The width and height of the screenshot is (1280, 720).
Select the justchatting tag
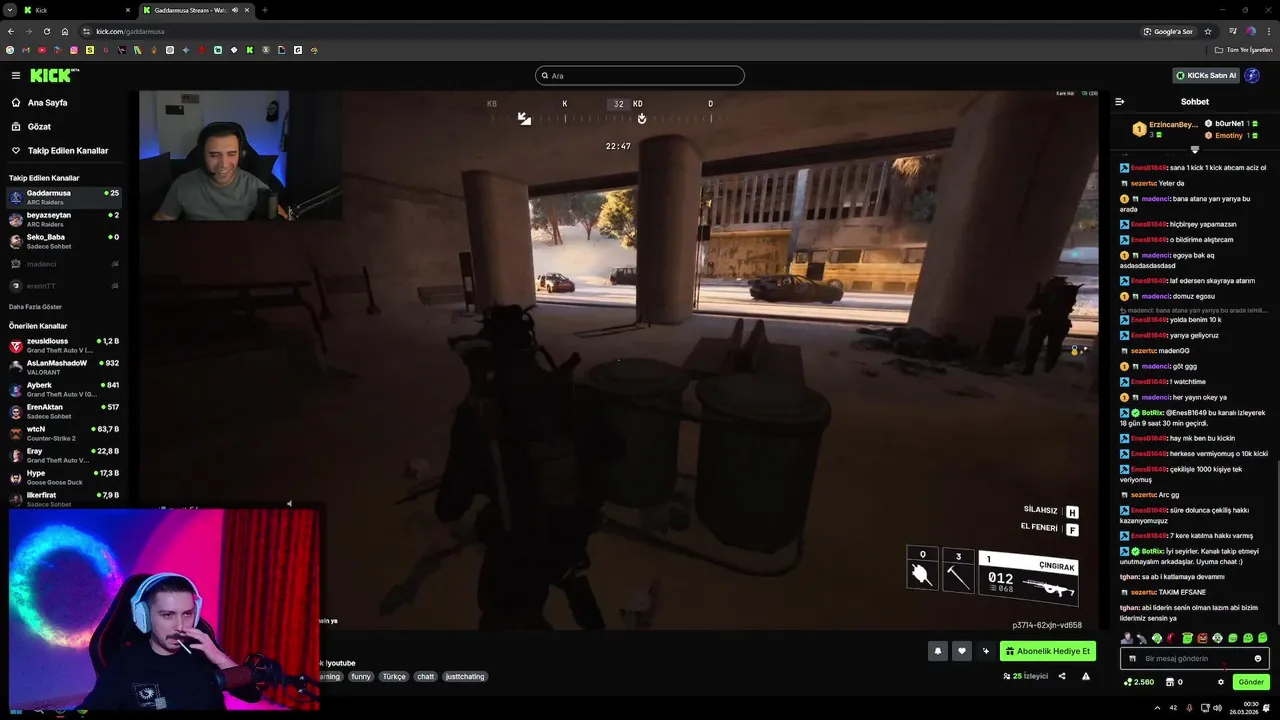465,677
